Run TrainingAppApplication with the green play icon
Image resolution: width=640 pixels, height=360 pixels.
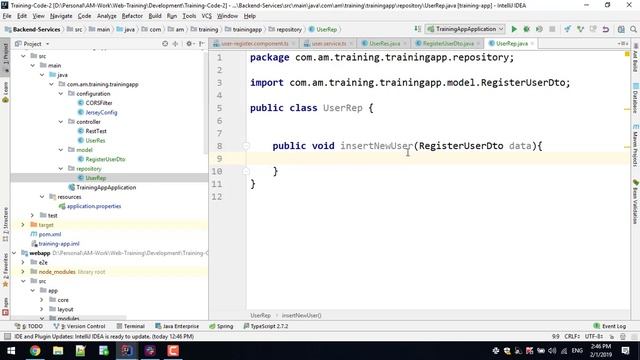pos(514,29)
